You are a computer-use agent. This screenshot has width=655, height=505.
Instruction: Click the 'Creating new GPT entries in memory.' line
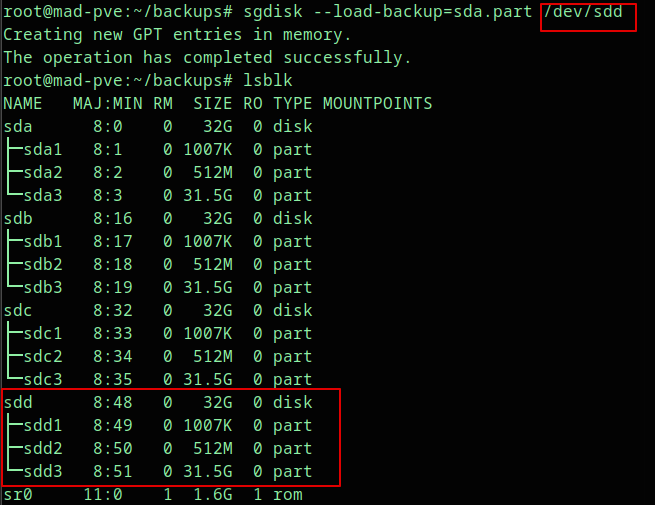(177, 35)
